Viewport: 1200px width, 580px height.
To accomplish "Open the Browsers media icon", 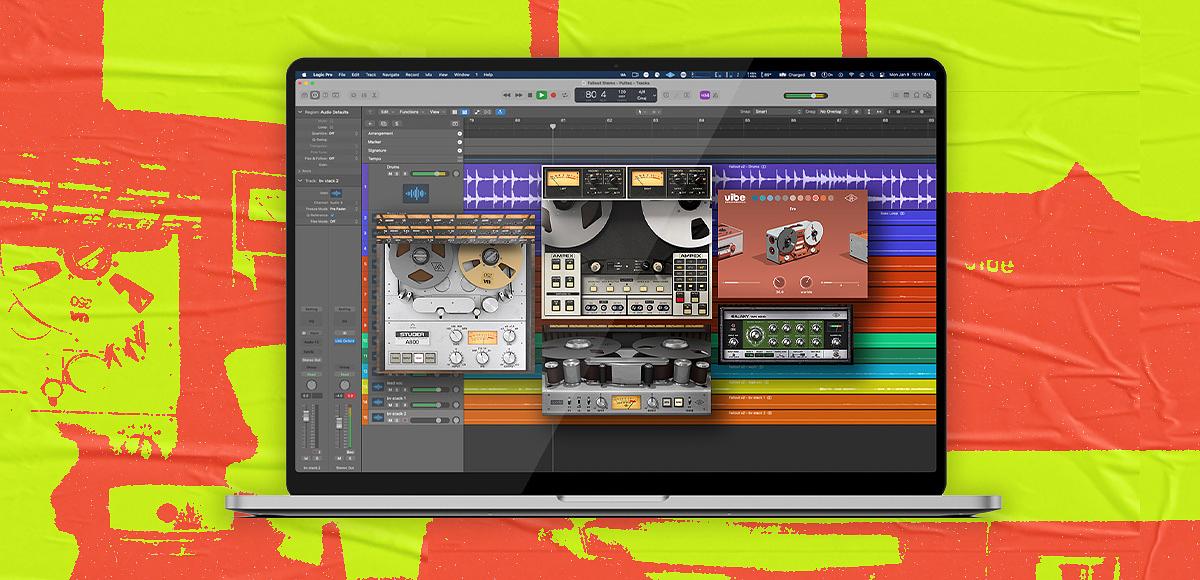I will (927, 95).
